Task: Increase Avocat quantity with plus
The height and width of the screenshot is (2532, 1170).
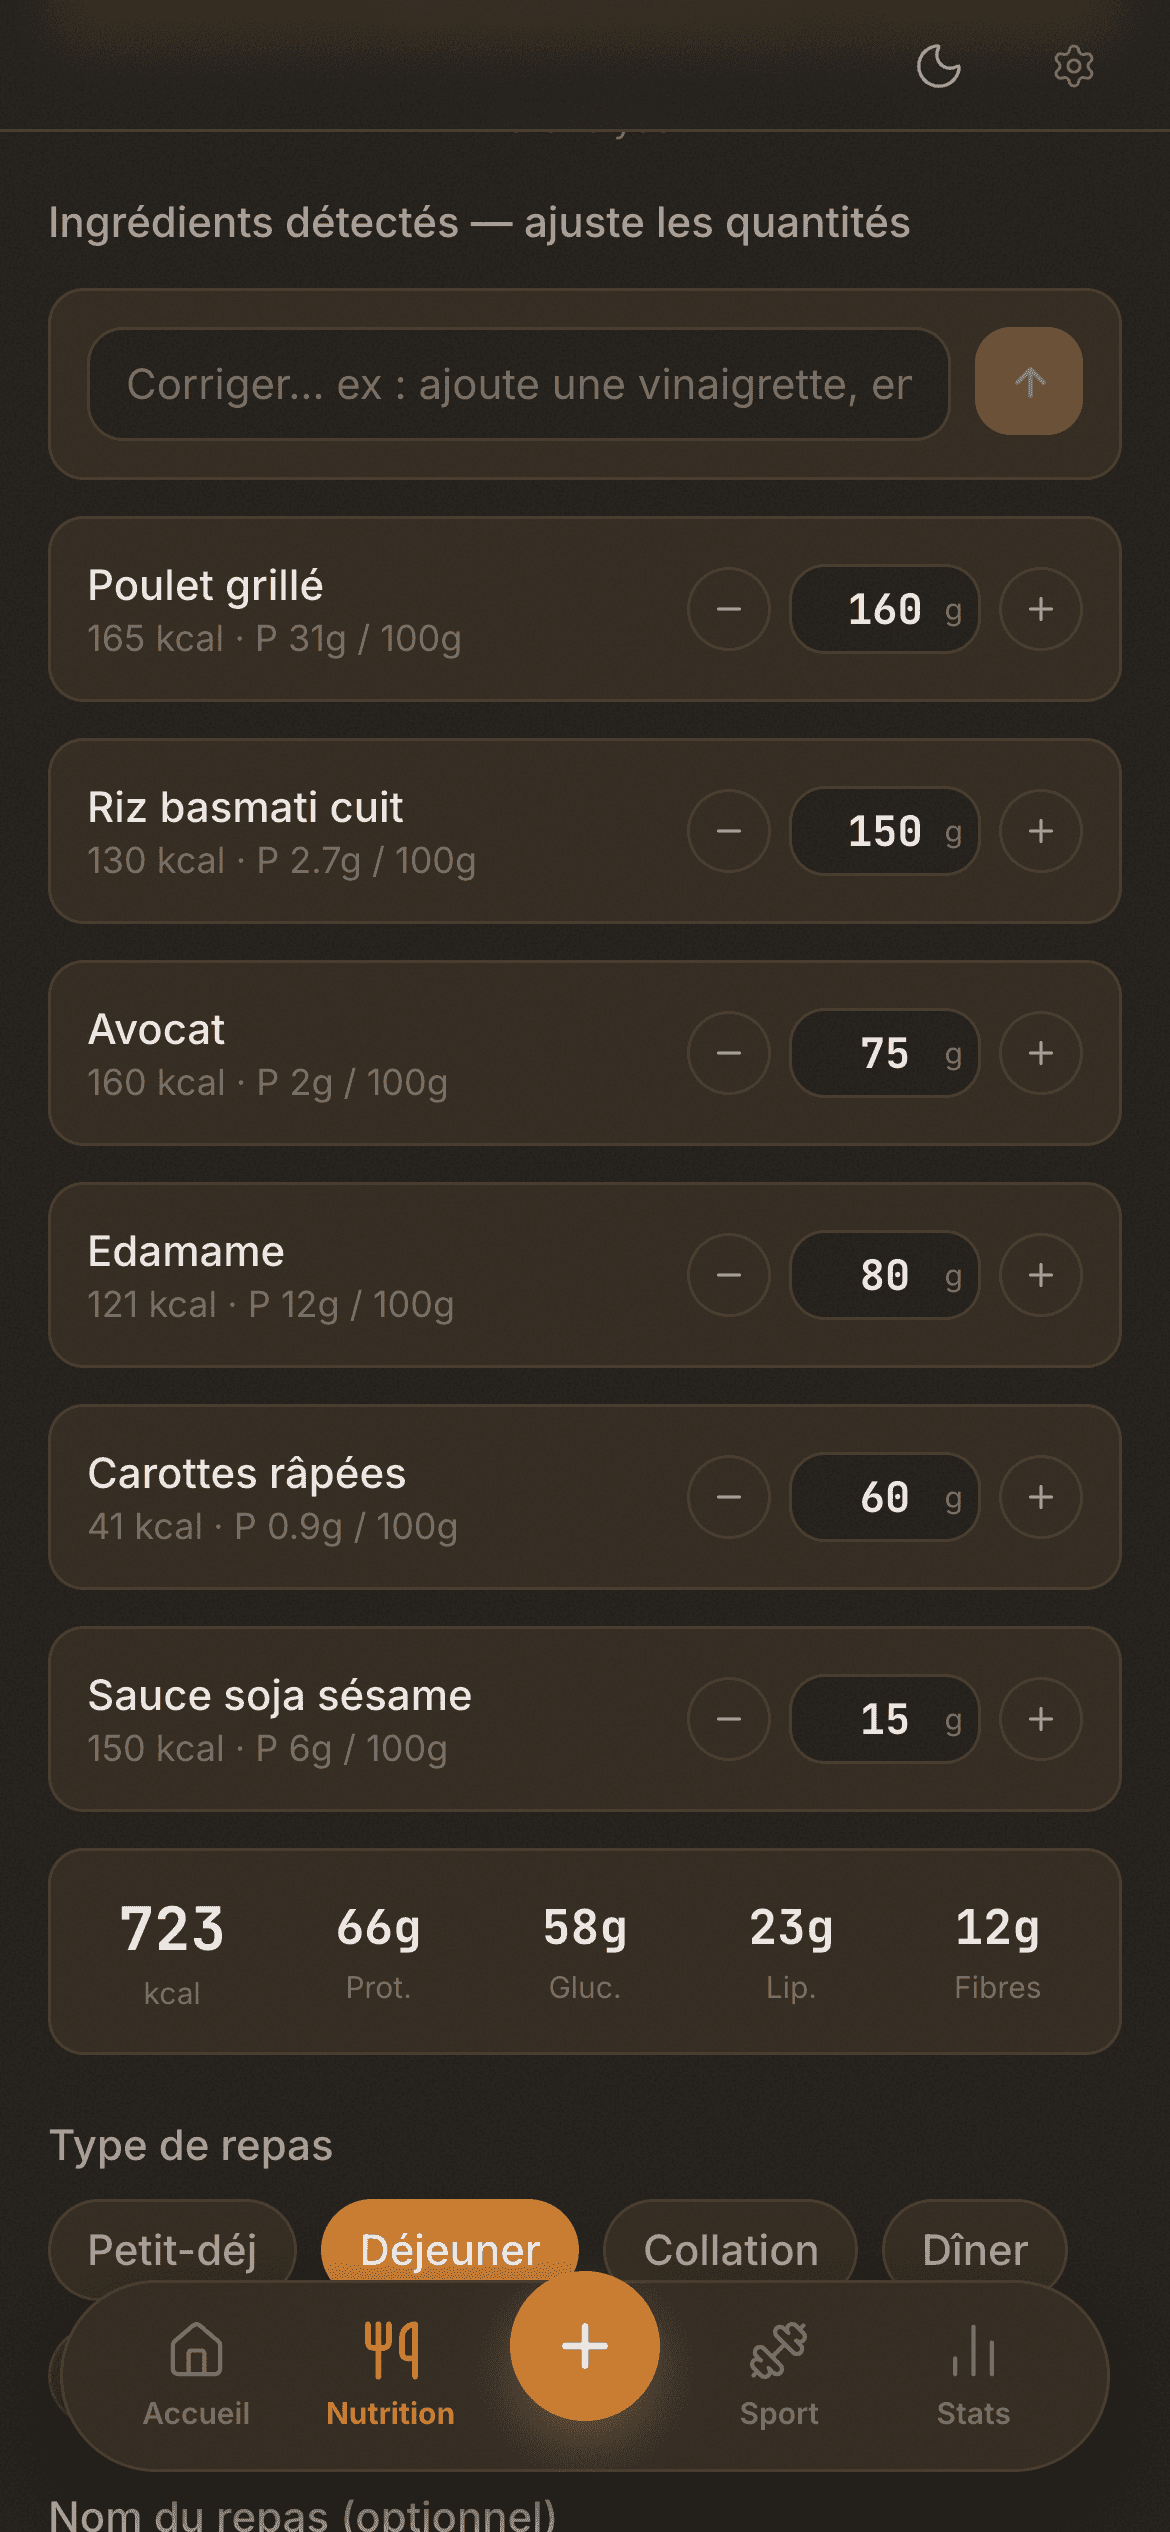Action: pos(1041,1053)
